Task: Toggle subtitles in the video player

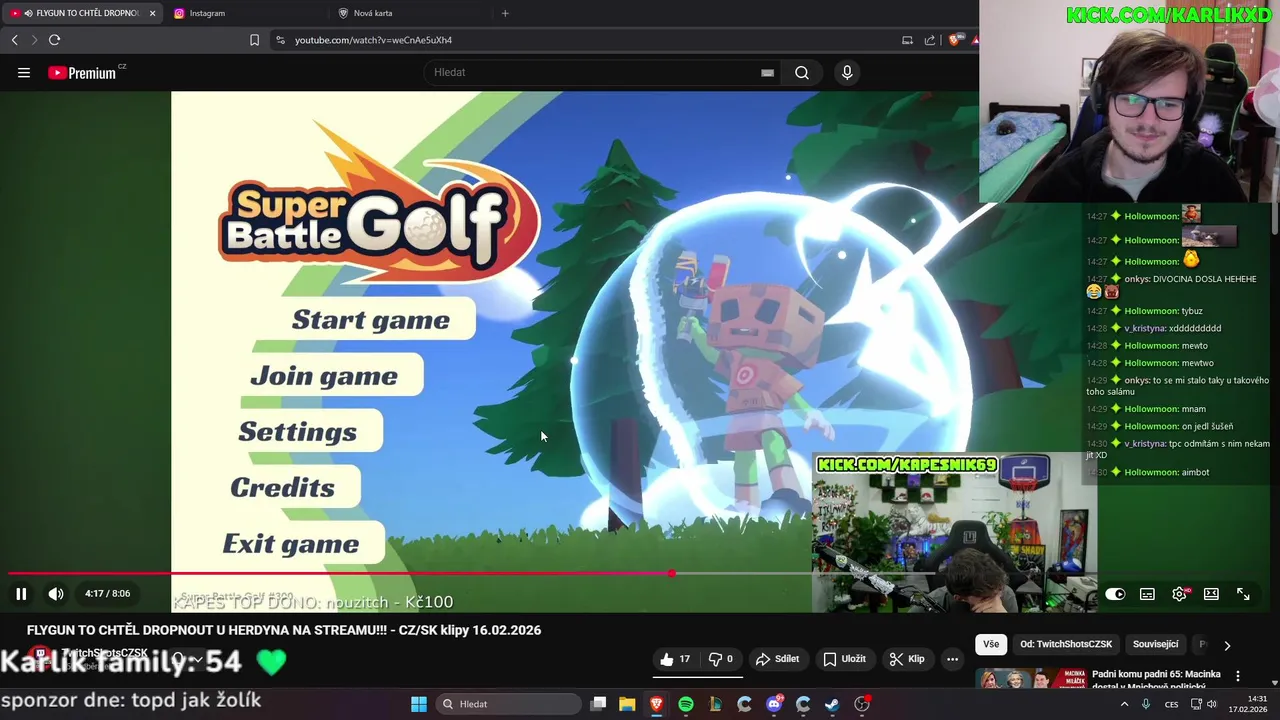Action: click(1147, 594)
